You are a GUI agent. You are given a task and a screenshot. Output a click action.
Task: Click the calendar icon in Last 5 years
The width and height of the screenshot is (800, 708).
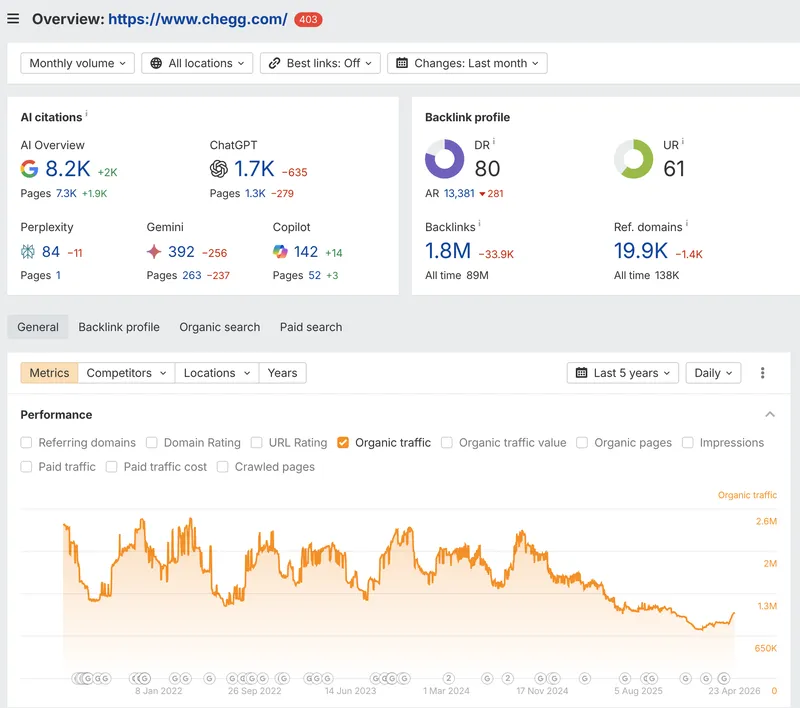pos(581,373)
